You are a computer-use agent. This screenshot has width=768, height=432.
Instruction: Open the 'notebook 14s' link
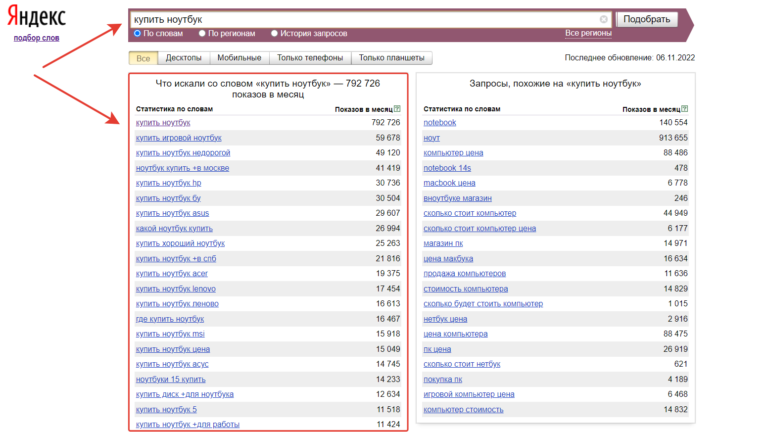(447, 168)
